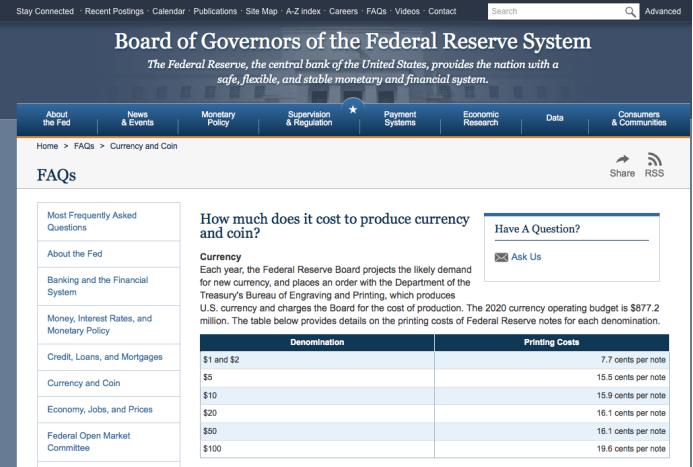Open Payment Systems navigation item

tap(400, 118)
